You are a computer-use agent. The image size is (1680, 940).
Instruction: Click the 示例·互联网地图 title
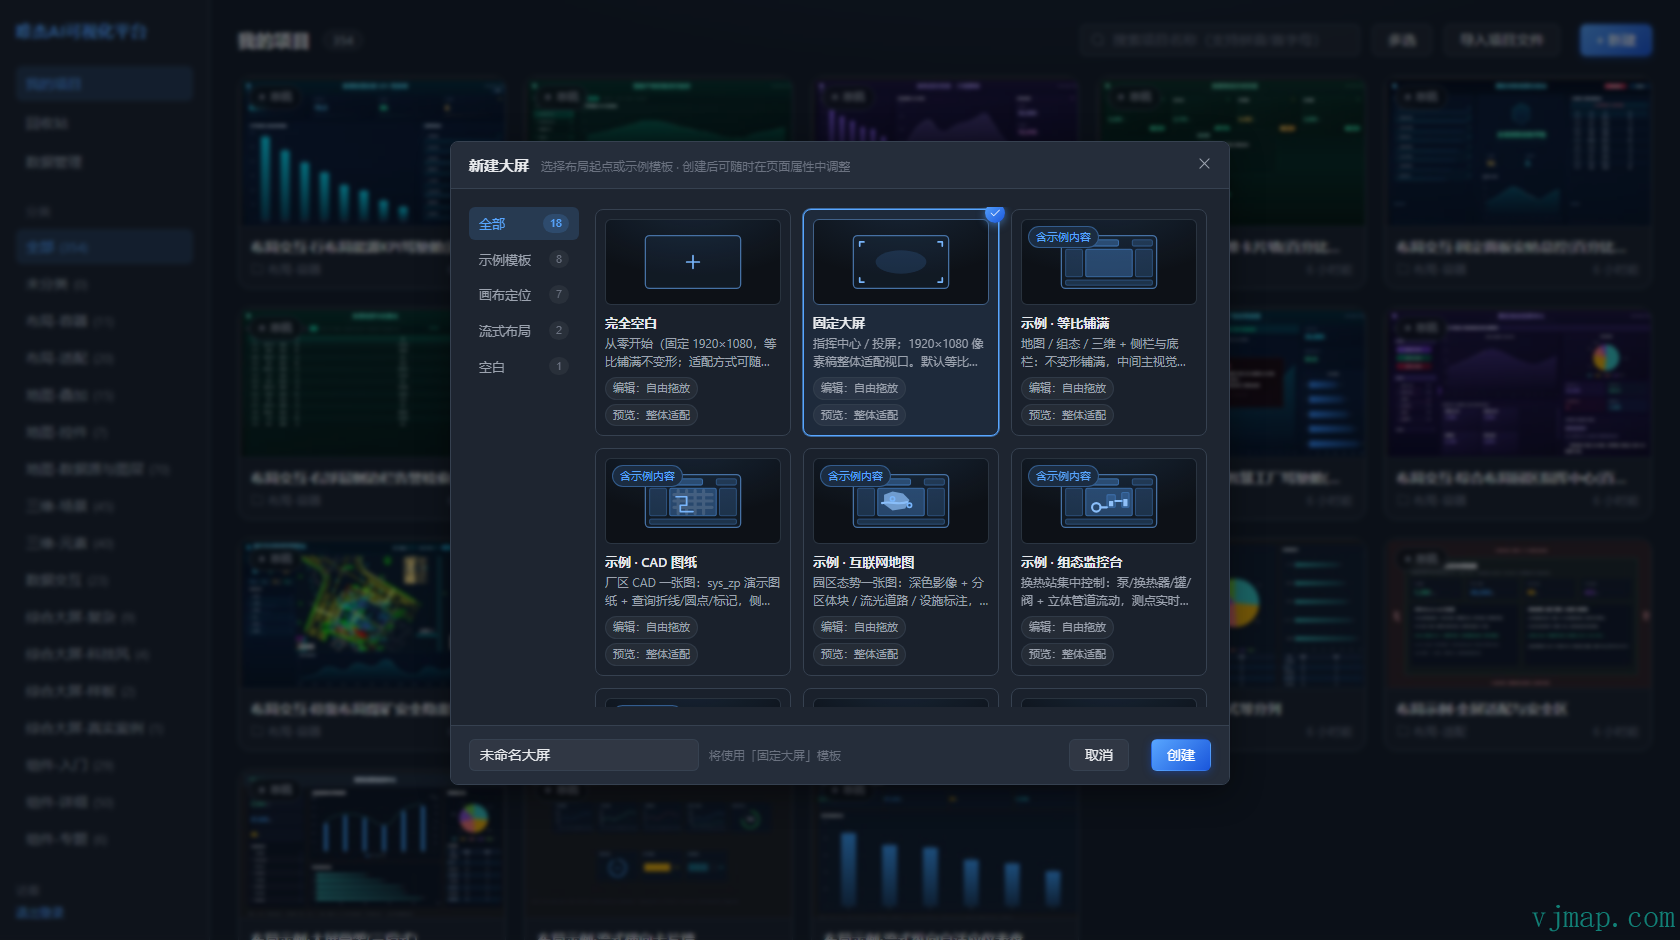pyautogui.click(x=864, y=562)
